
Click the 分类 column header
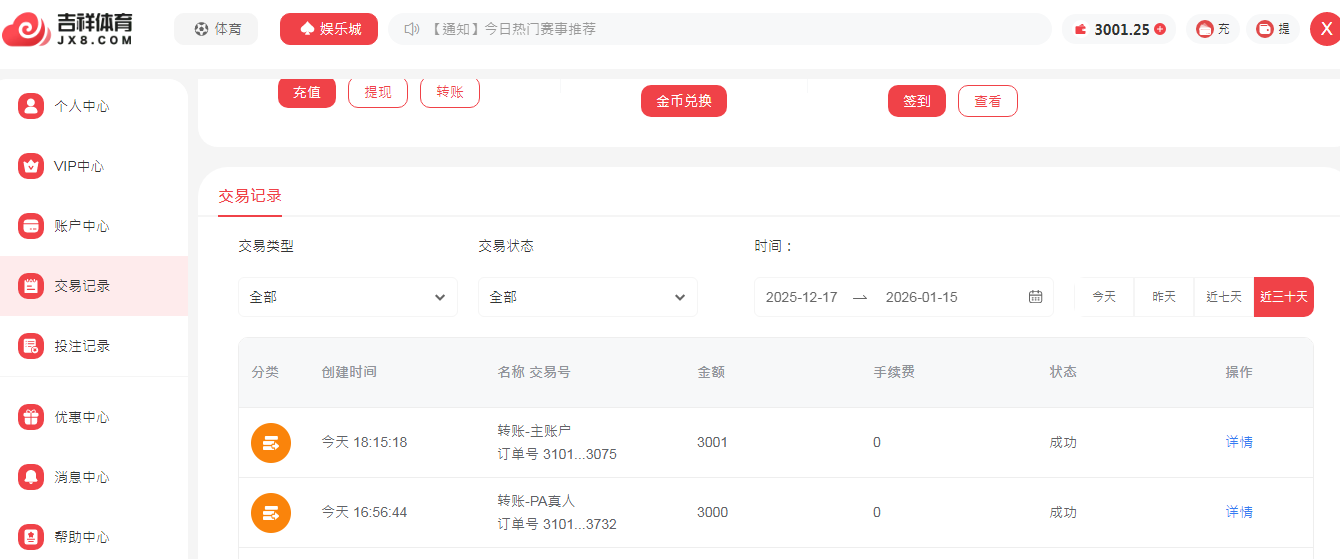(265, 372)
